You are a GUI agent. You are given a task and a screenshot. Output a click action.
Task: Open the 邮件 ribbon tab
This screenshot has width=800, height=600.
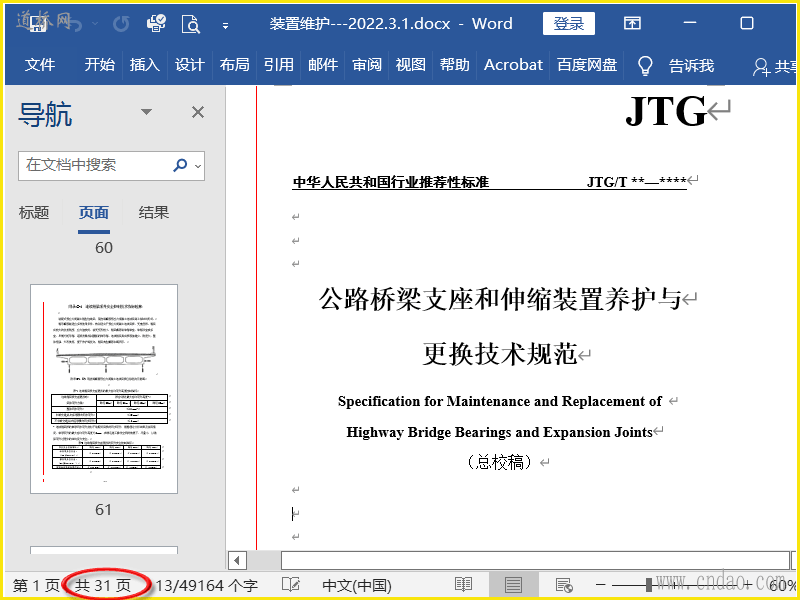click(323, 65)
